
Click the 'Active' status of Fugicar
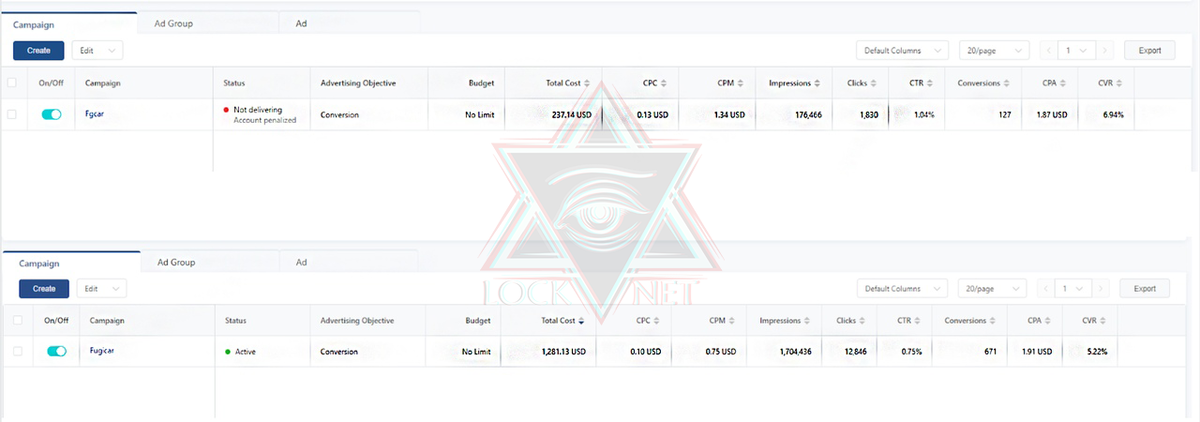[x=245, y=352]
